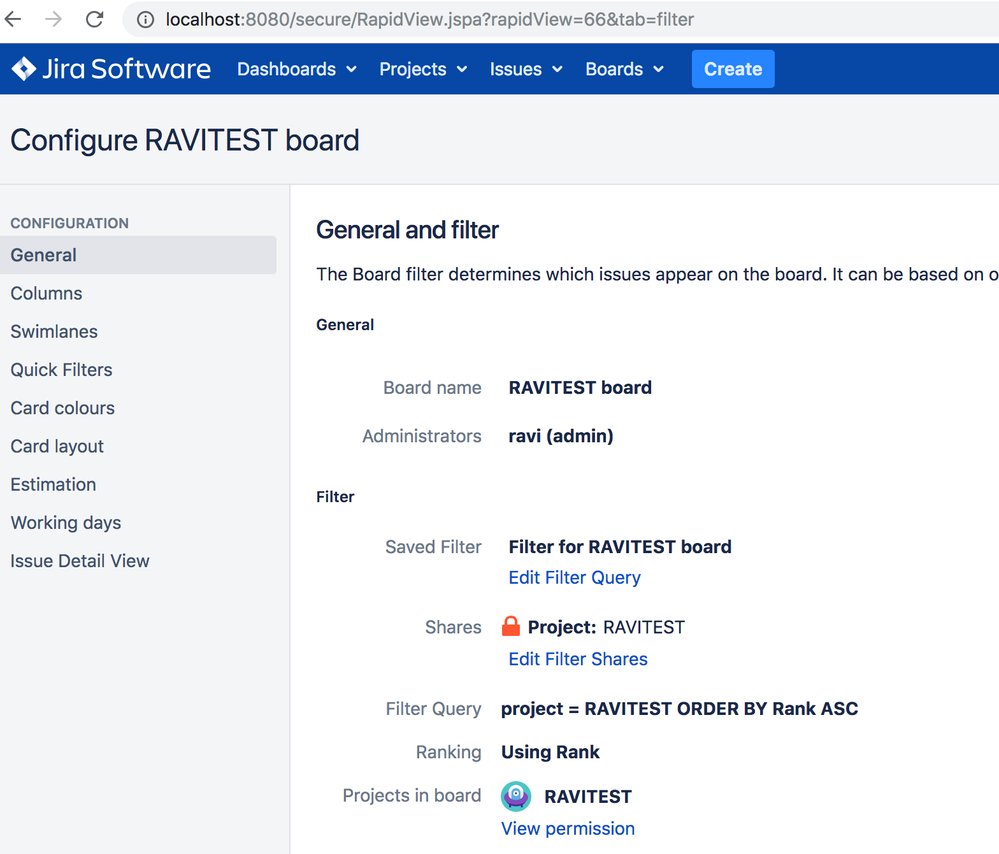Open Swimlanes configuration
999x854 pixels.
54,331
